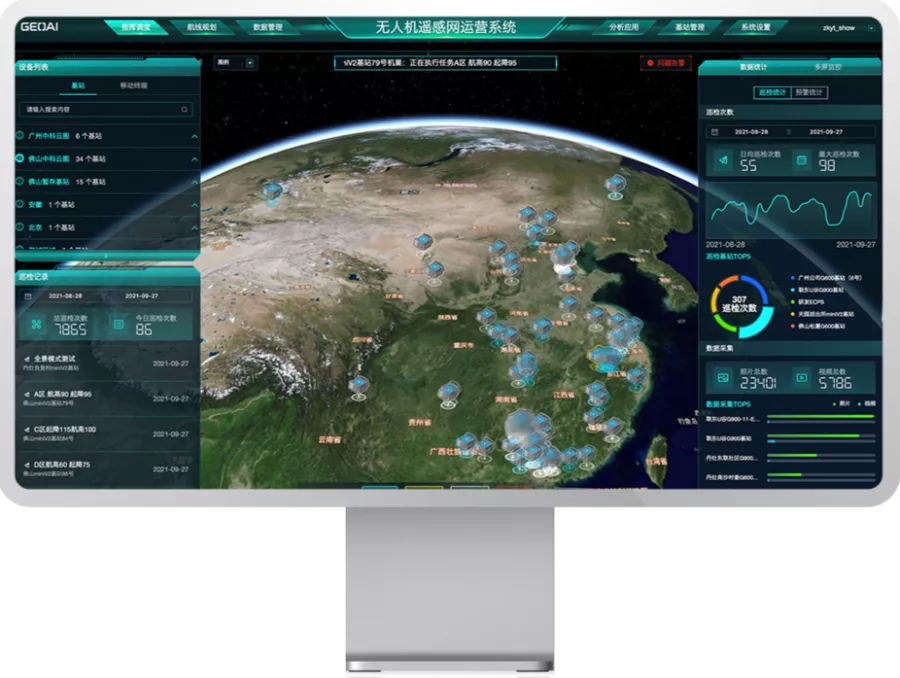
Task: Toggle the 视频 legend in 数据采集TOP5
Action: click(867, 404)
